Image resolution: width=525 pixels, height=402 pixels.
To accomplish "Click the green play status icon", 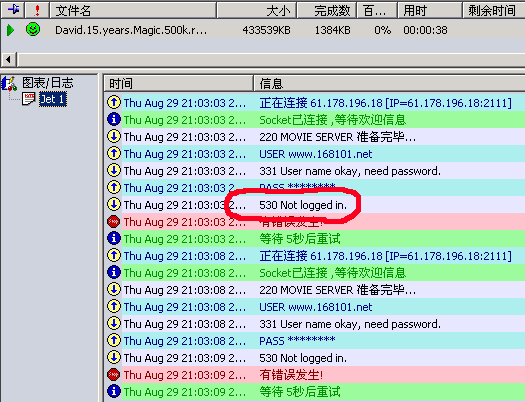I will pos(10,30).
